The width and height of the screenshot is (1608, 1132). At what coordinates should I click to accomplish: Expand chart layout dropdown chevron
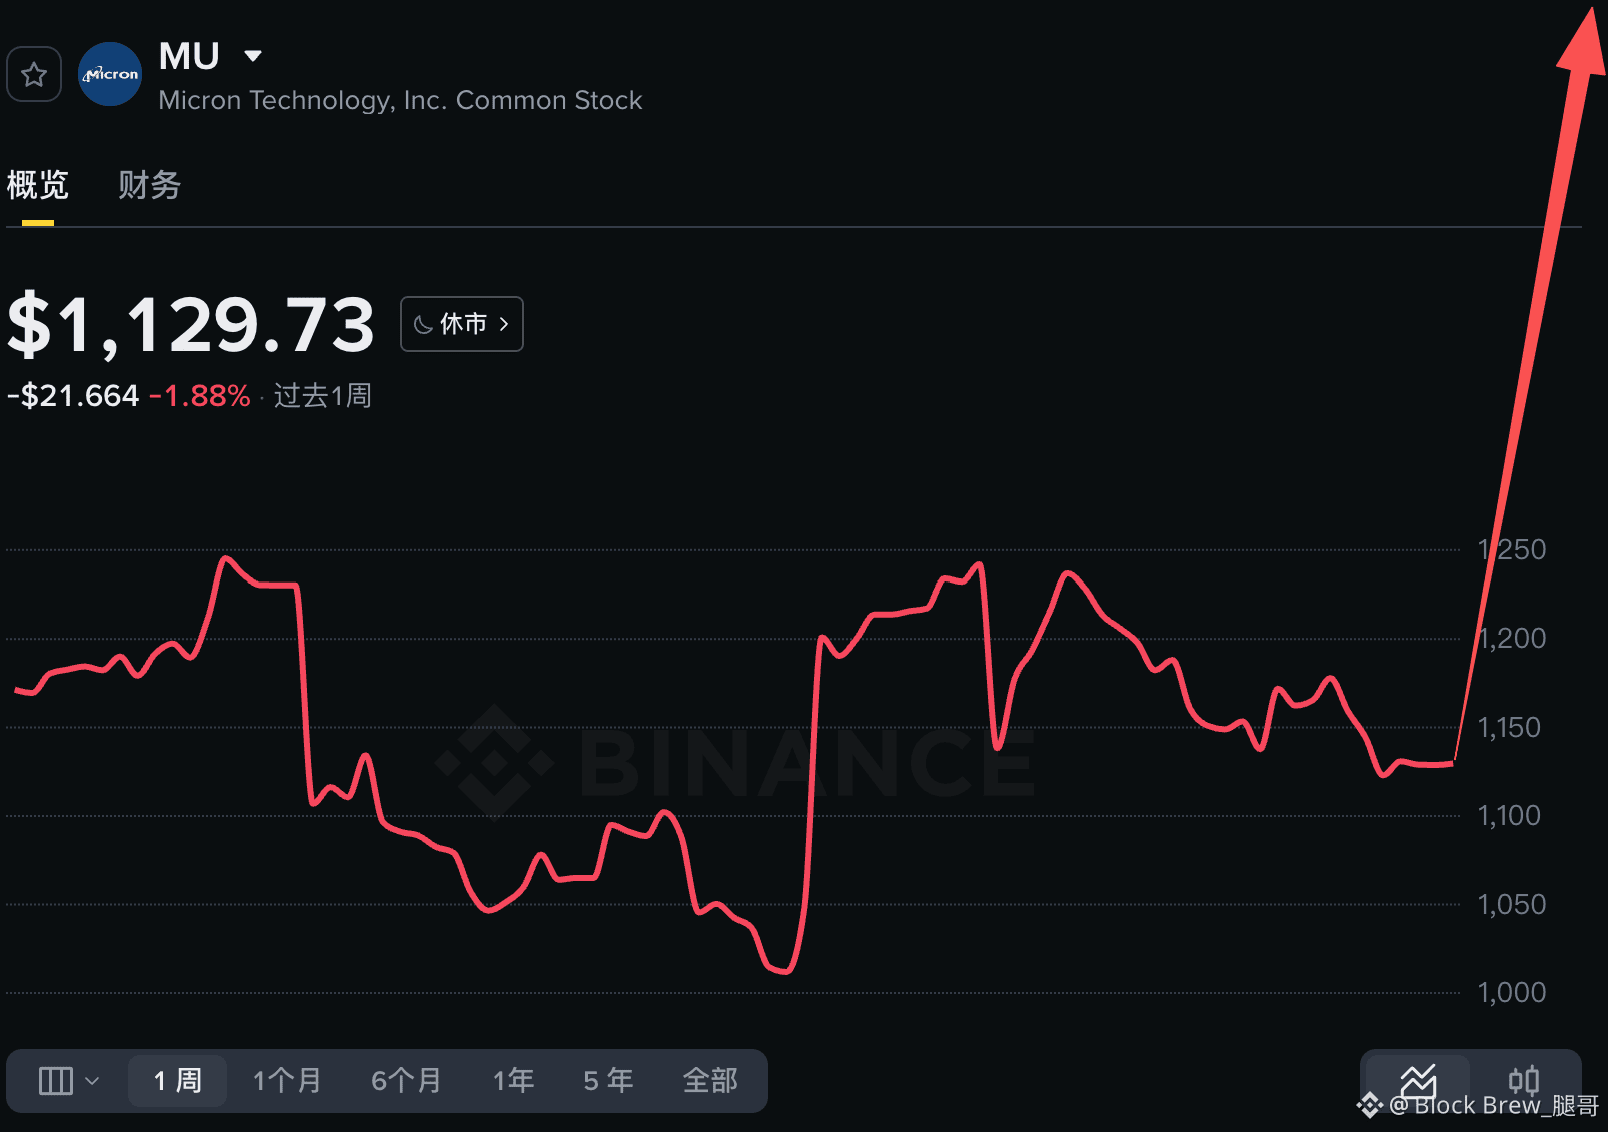point(93,1081)
